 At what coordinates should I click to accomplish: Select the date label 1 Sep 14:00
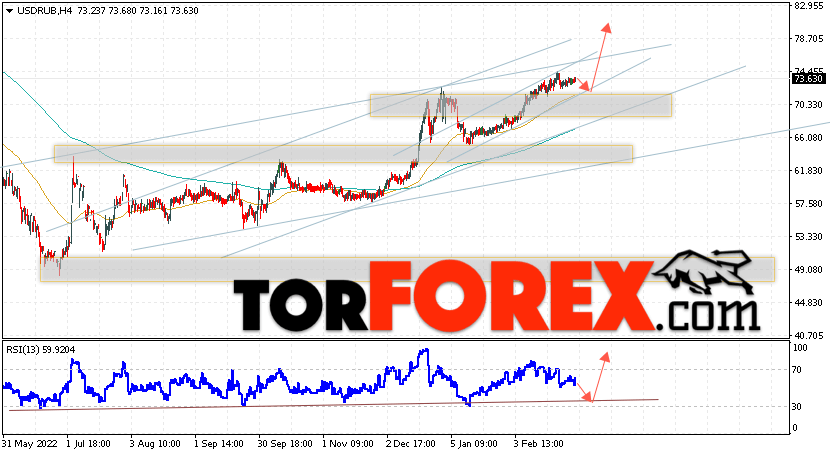click(219, 443)
